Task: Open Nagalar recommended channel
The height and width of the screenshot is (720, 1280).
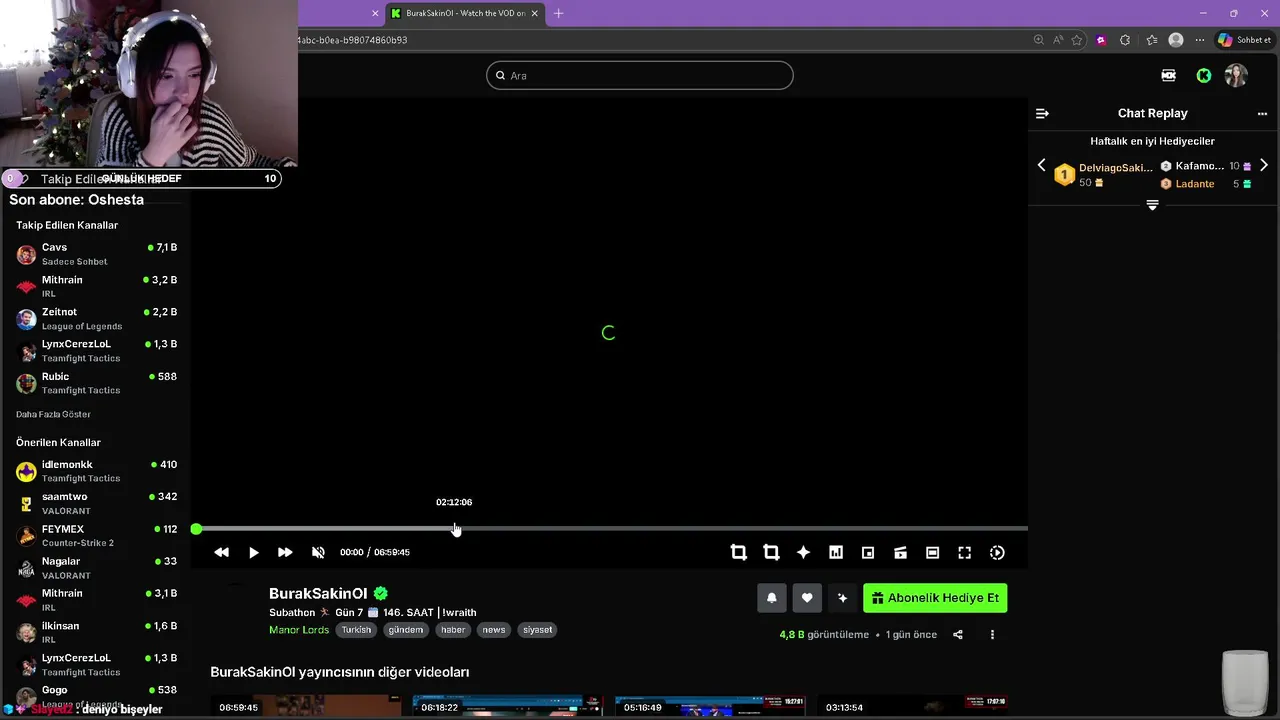Action: click(96, 568)
